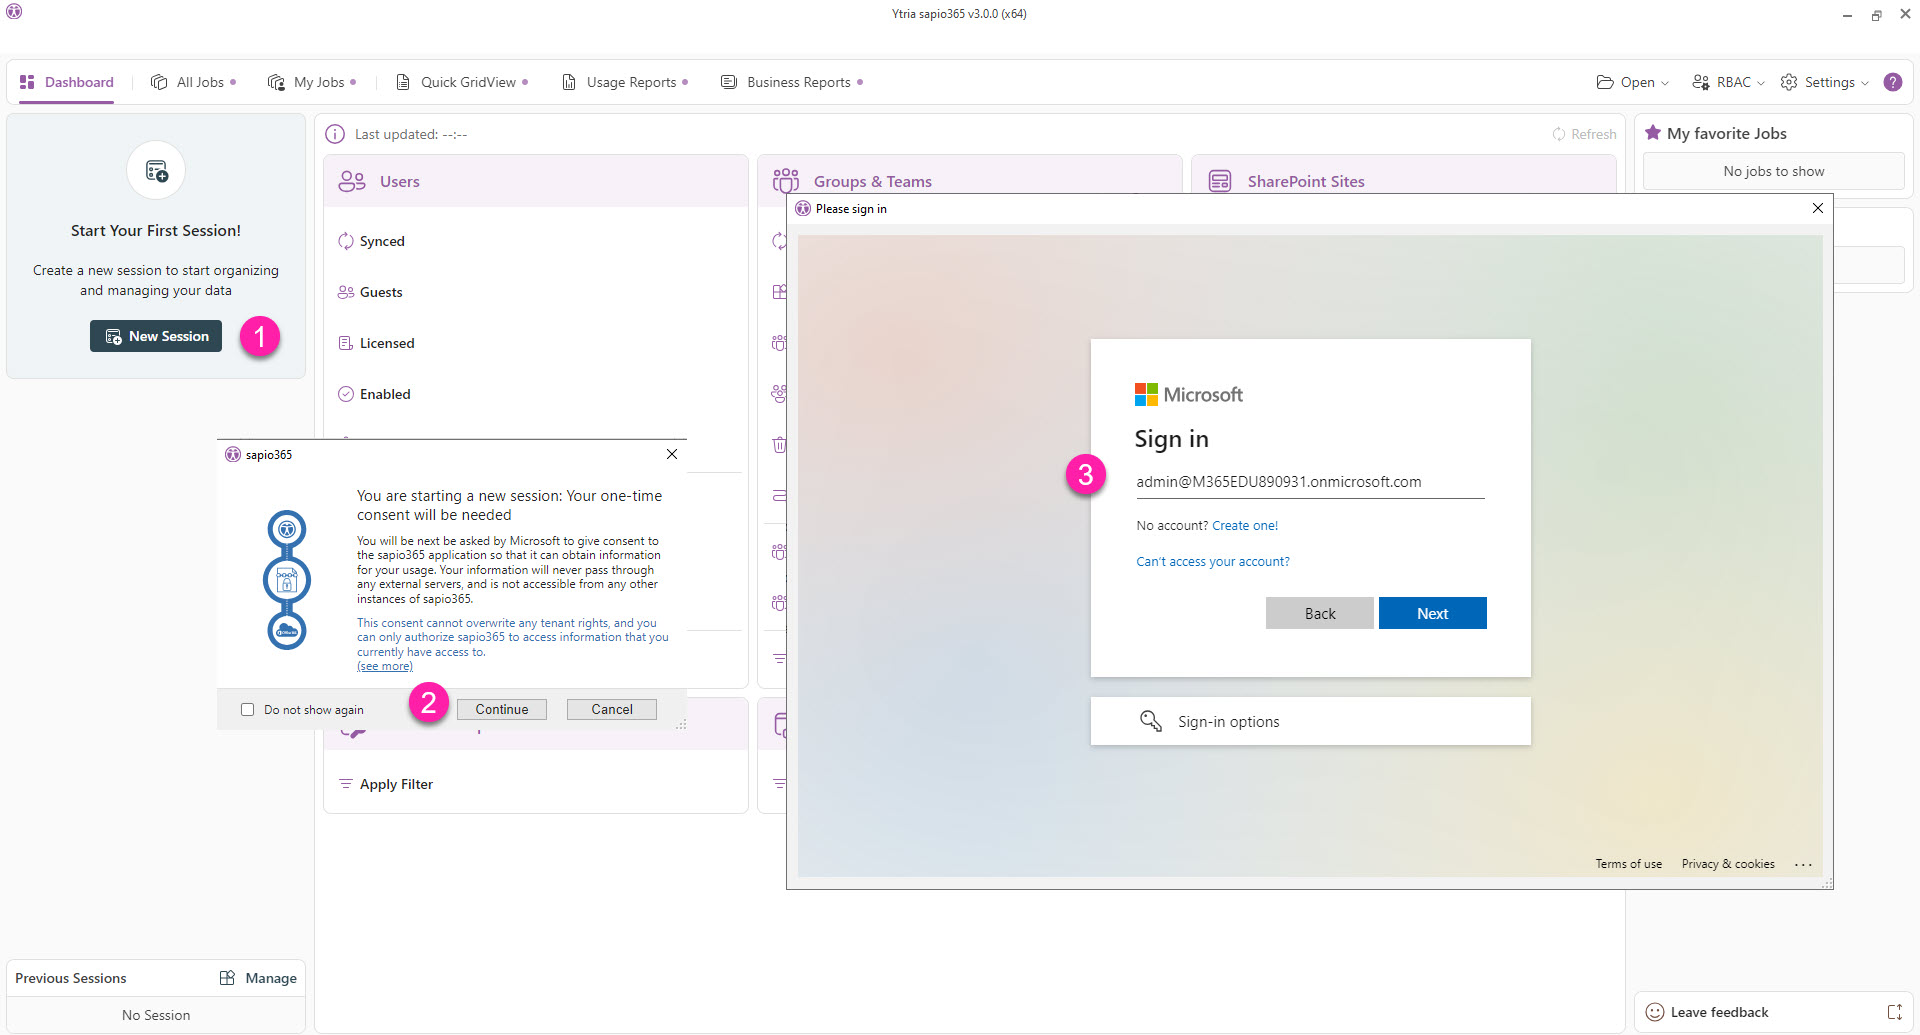The width and height of the screenshot is (1920, 1035).
Task: Click the Users panel header icon
Action: [x=352, y=181]
